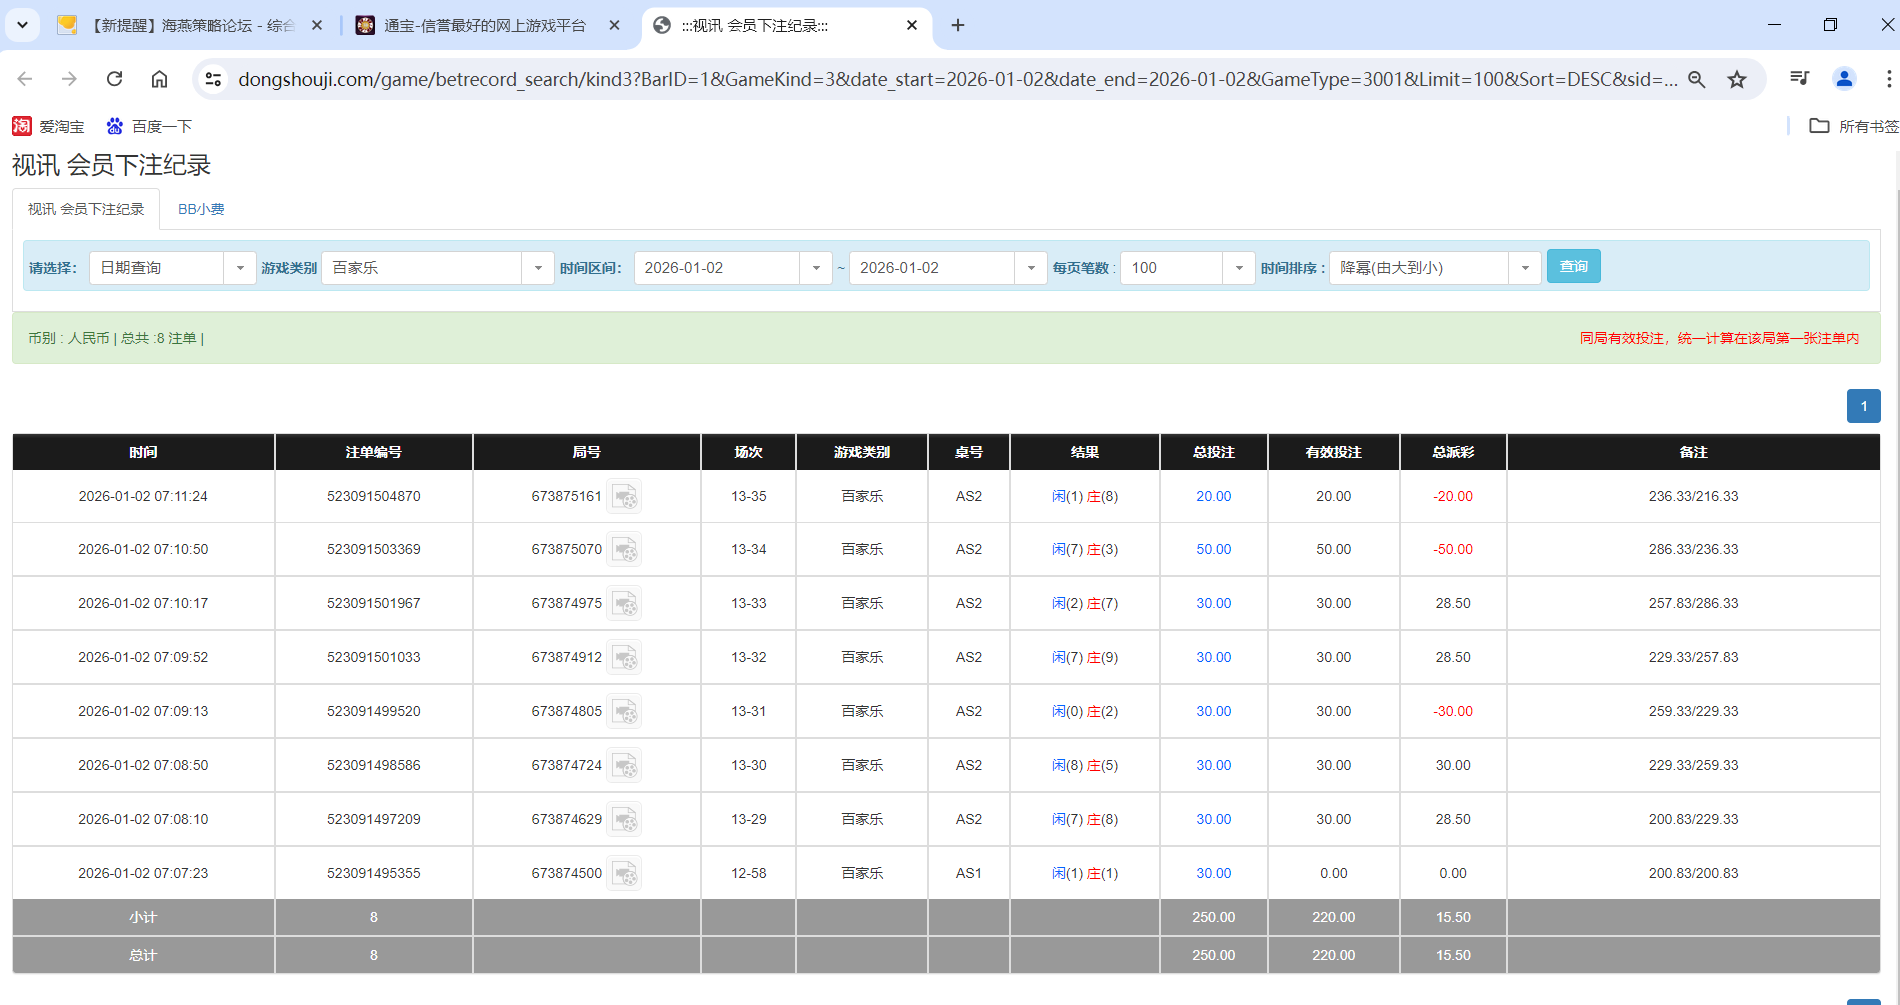Switch to the BB小费 tab
Viewport: 1900px width, 1005px height.
(x=201, y=209)
